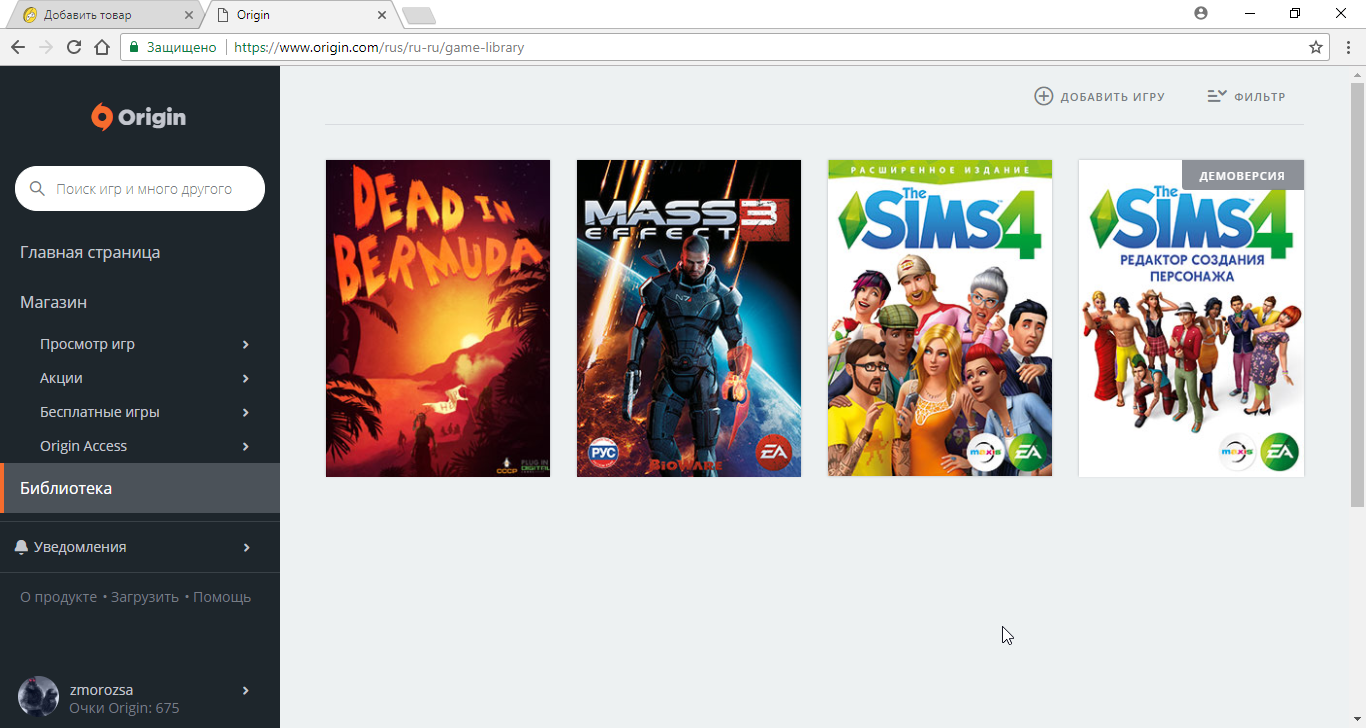Expand Бесплатные игры submenu chevron
This screenshot has width=1366, height=728.
coord(246,412)
